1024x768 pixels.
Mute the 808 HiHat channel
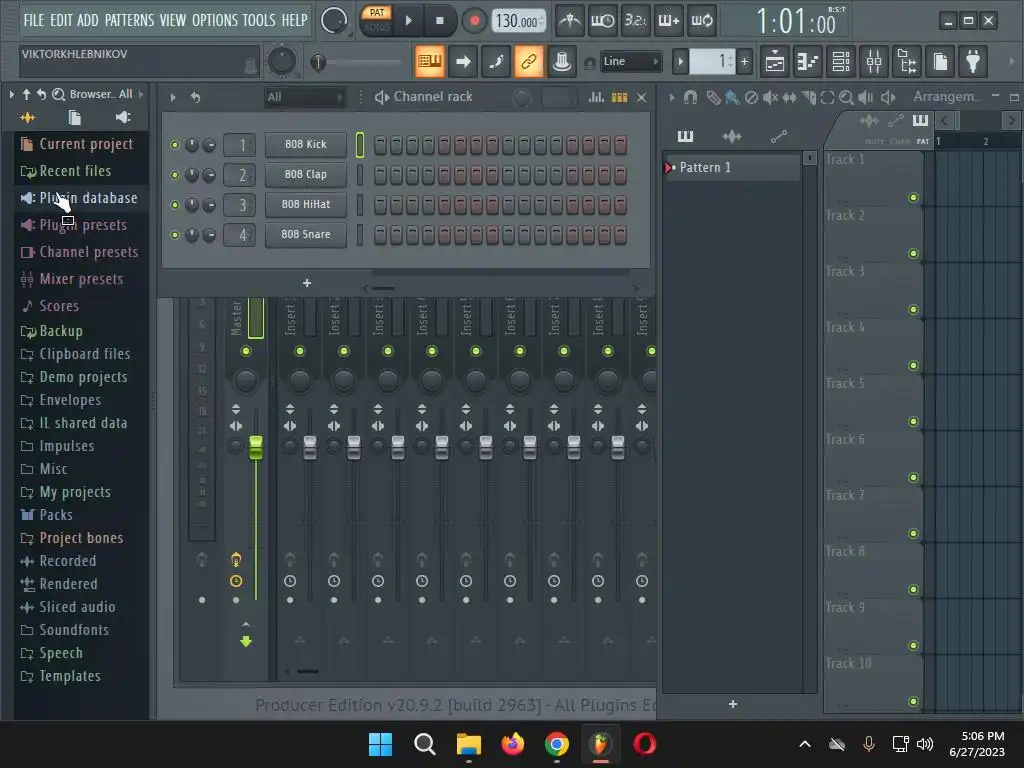175,205
